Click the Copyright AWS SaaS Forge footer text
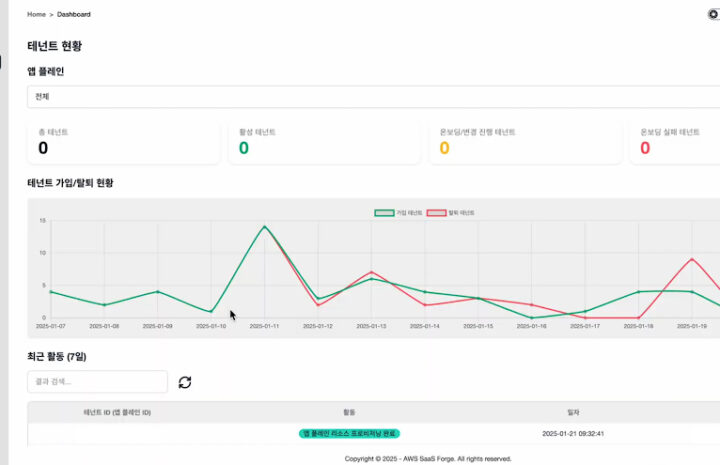 (428, 459)
